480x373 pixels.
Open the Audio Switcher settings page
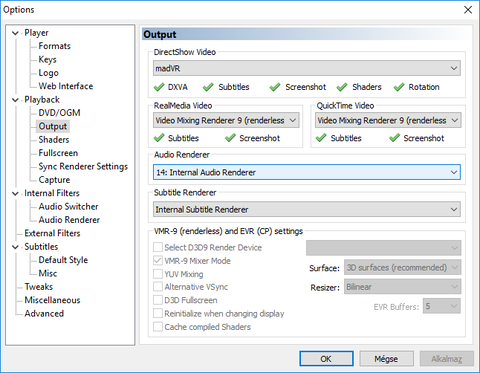68,207
